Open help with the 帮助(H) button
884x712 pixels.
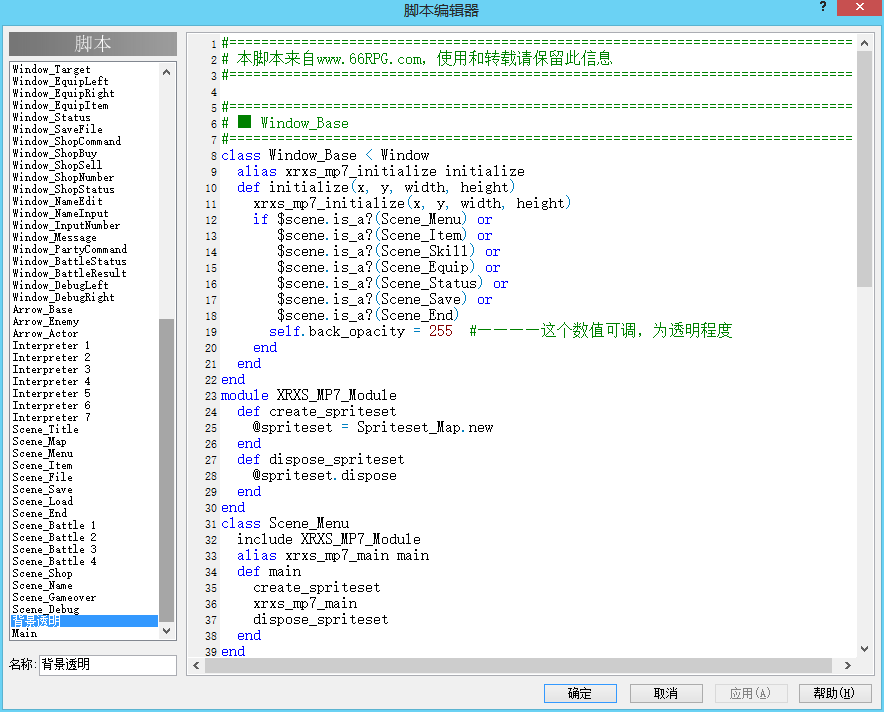pos(835,693)
